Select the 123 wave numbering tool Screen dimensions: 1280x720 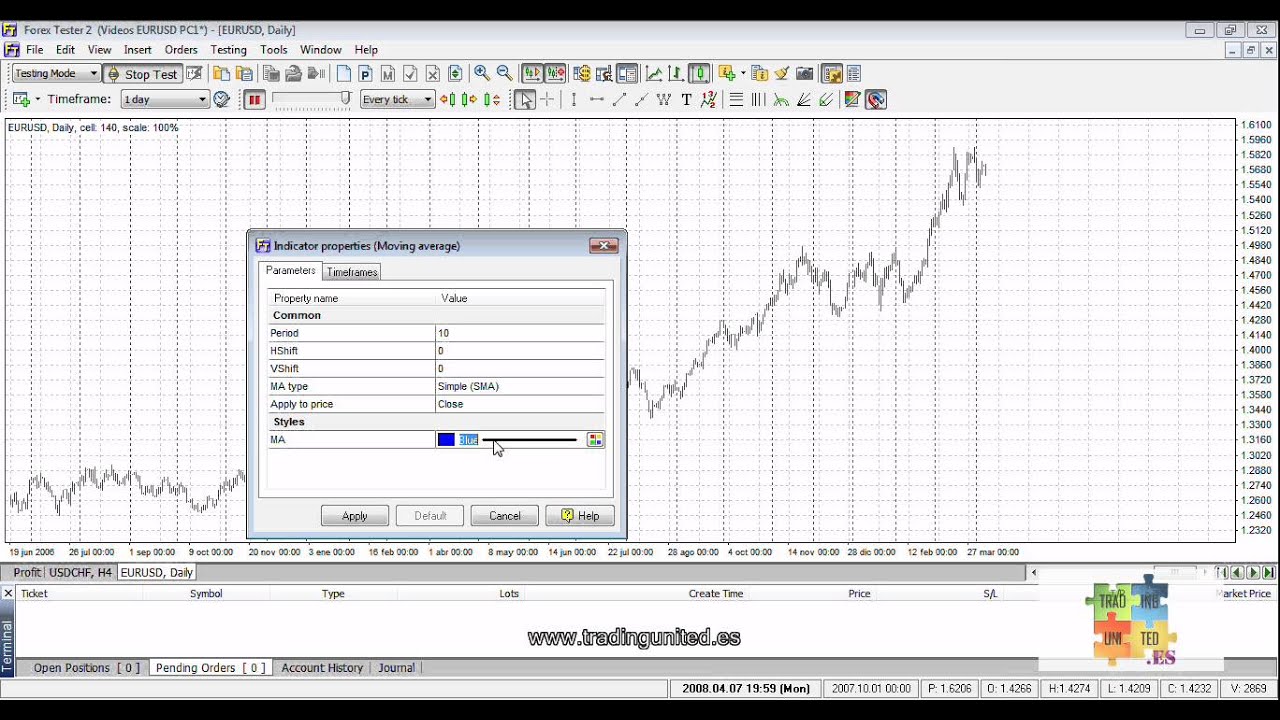tap(709, 99)
